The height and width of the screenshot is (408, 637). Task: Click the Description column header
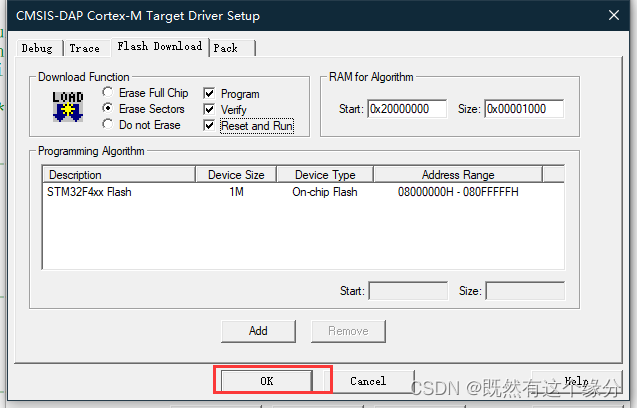(x=119, y=175)
